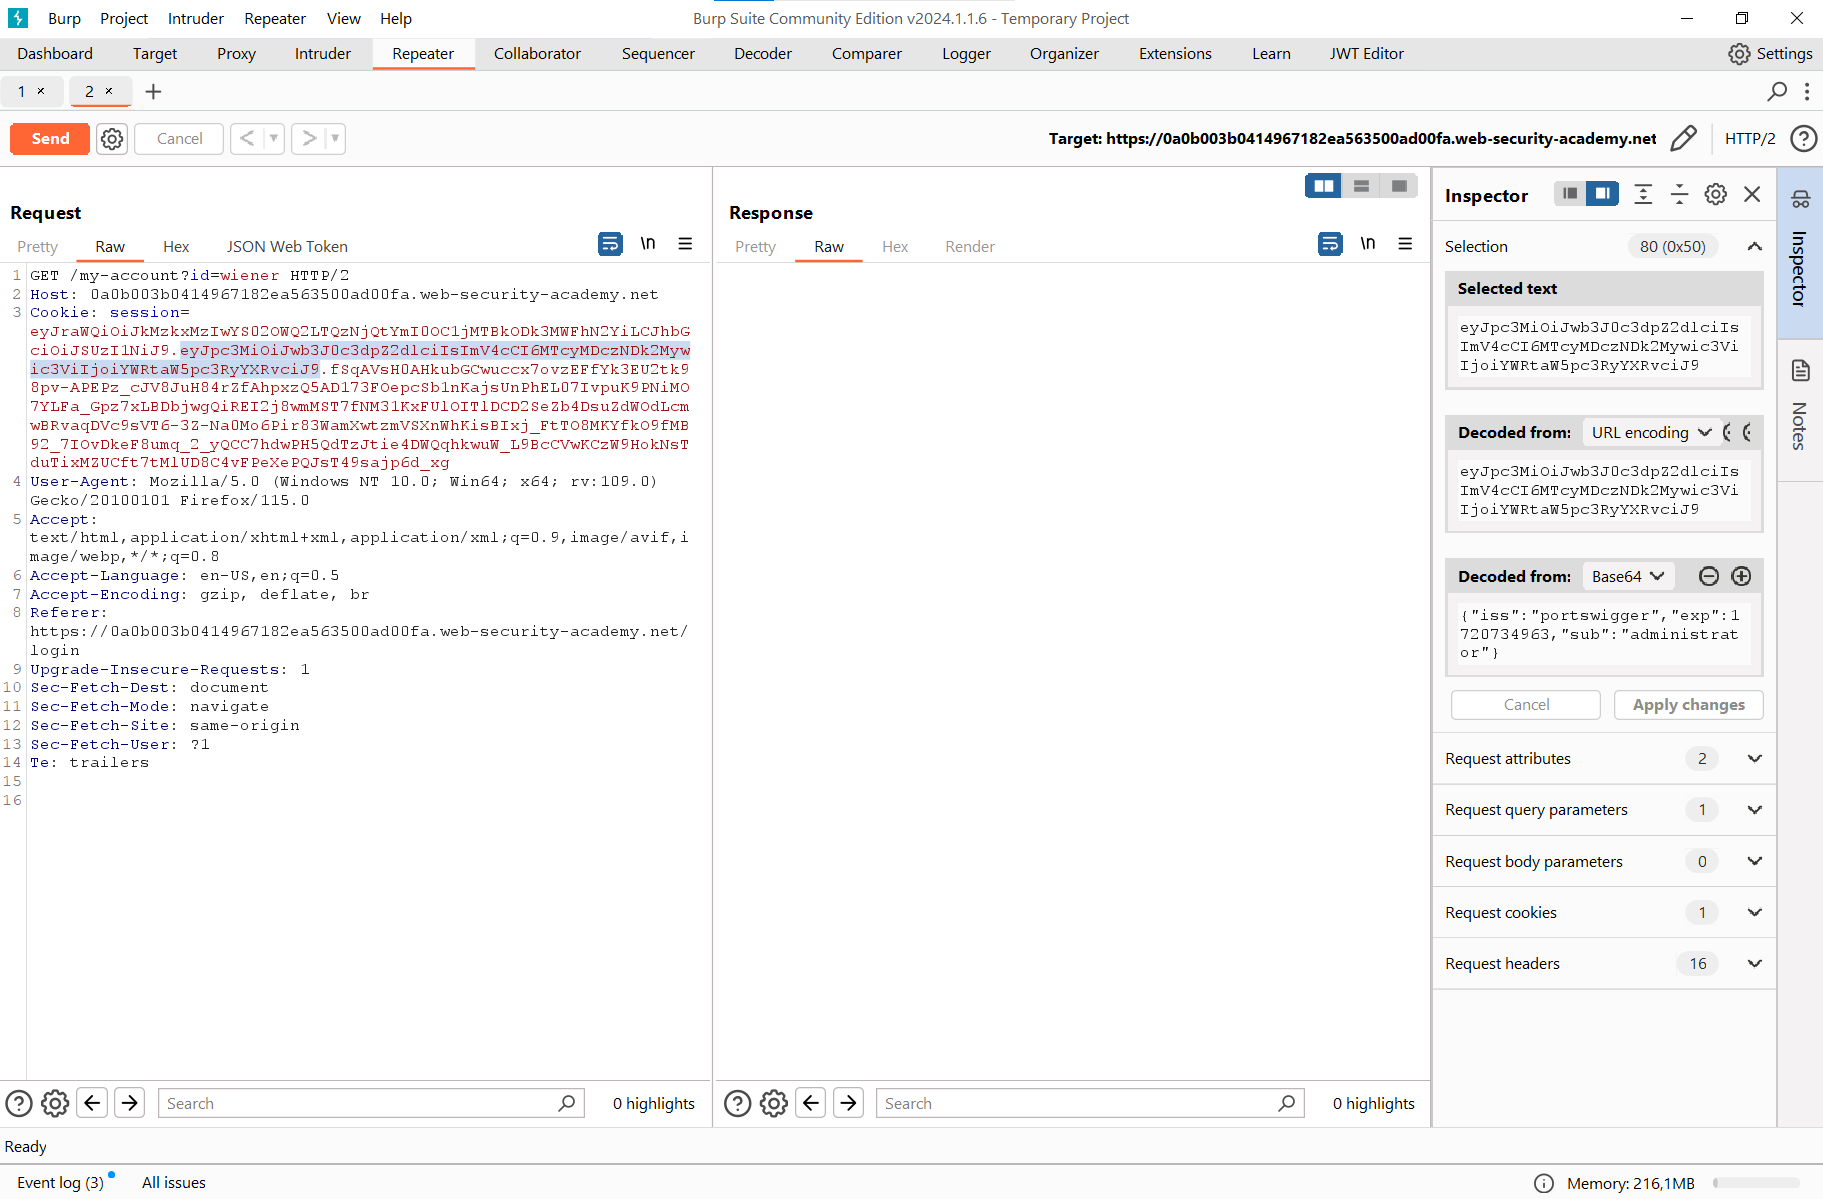The width and height of the screenshot is (1823, 1200).
Task: Select combined tabbed request/response layout
Action: 1399,186
